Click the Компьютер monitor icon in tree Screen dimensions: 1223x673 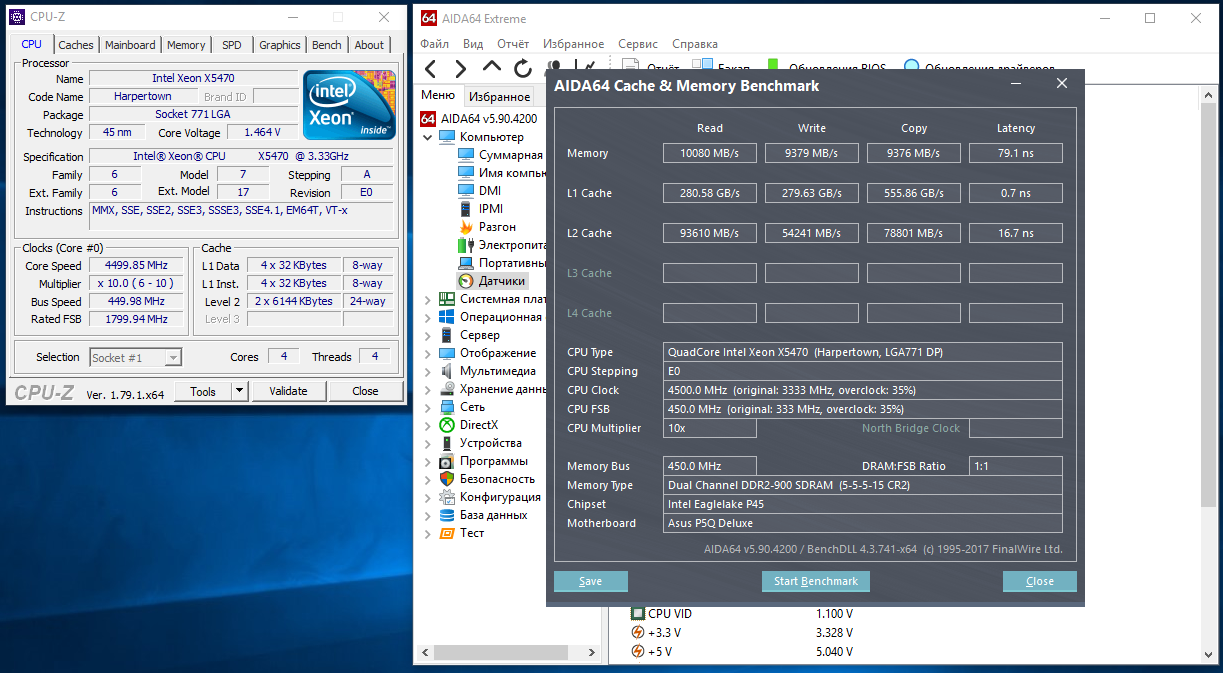pos(447,137)
